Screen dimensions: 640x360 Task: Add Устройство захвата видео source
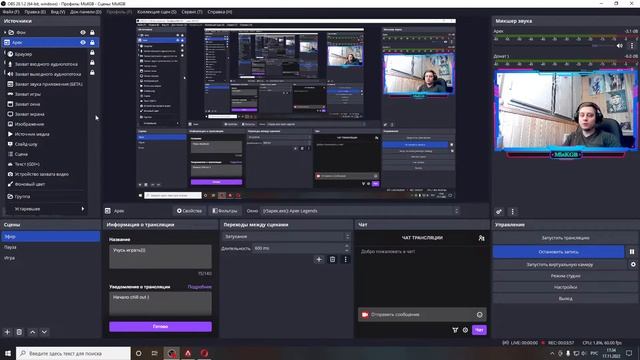[x=41, y=174]
